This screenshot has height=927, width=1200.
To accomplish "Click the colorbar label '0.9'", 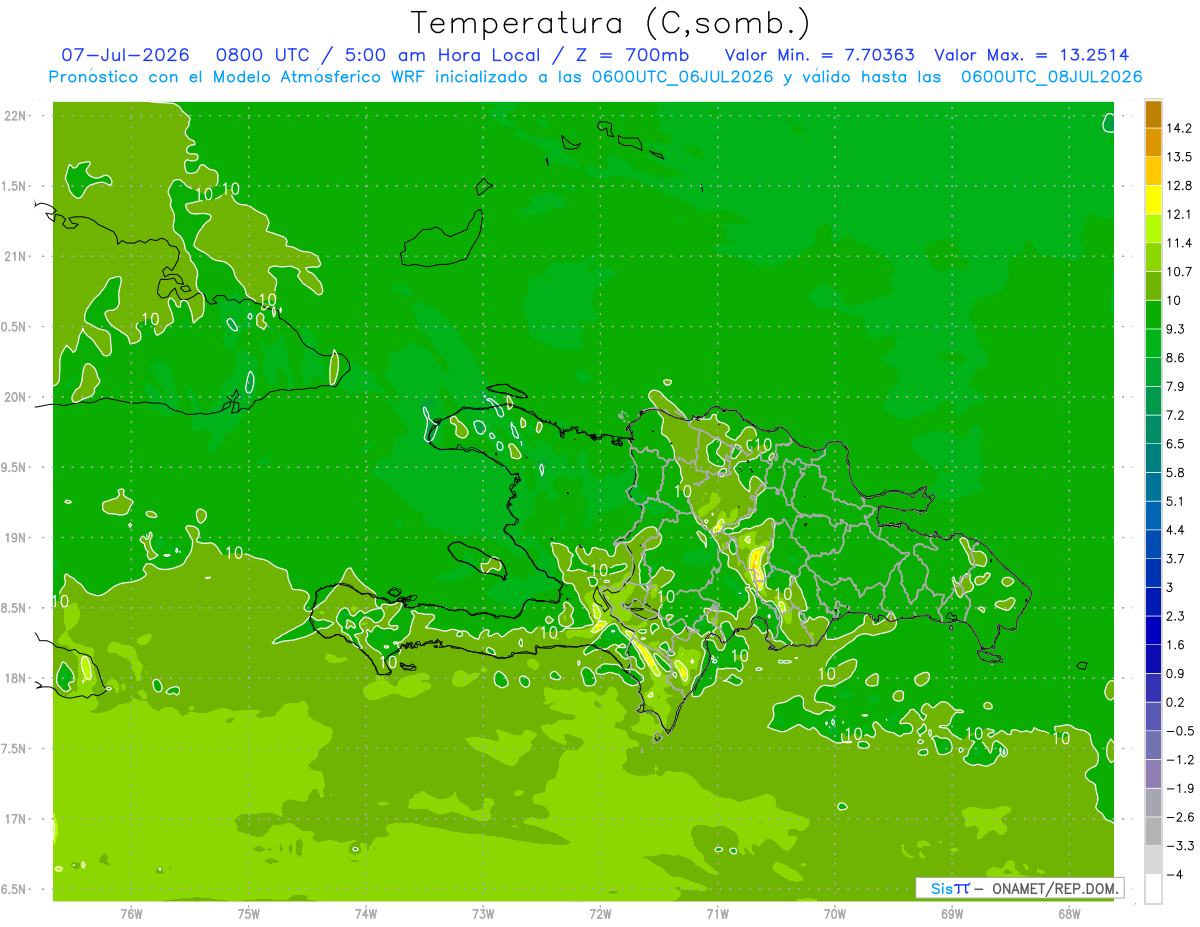I will [x=1176, y=673].
